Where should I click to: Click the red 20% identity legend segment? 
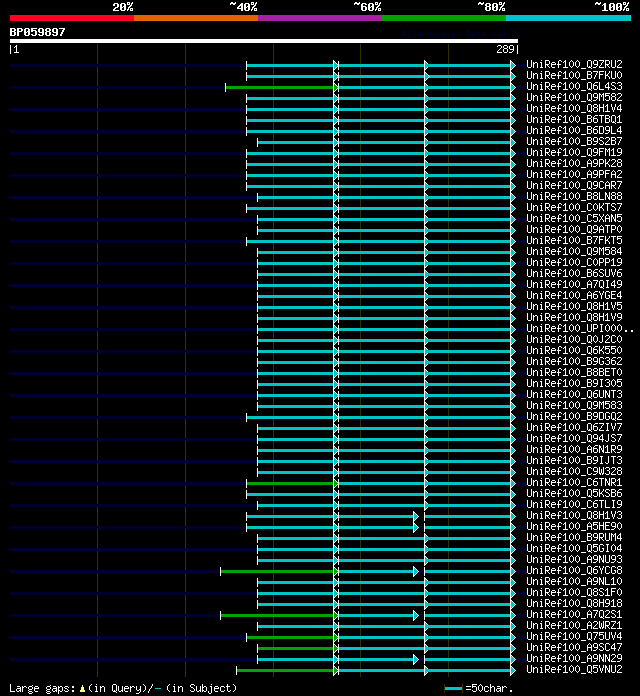pos(72,18)
